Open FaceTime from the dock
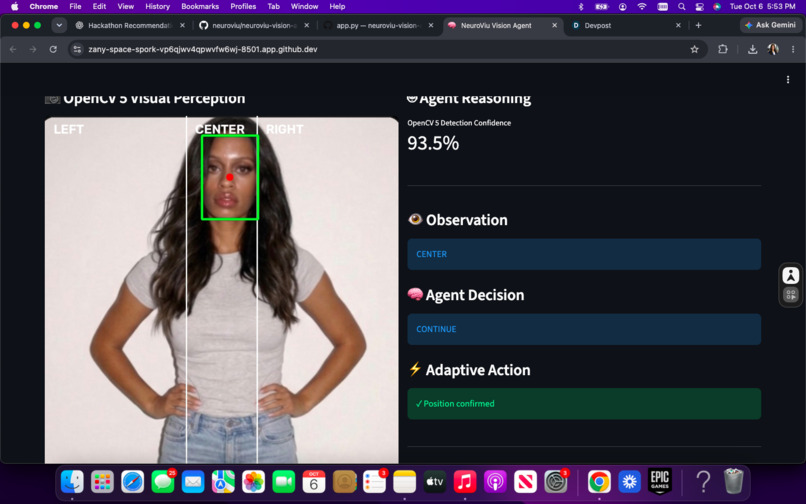 284,482
